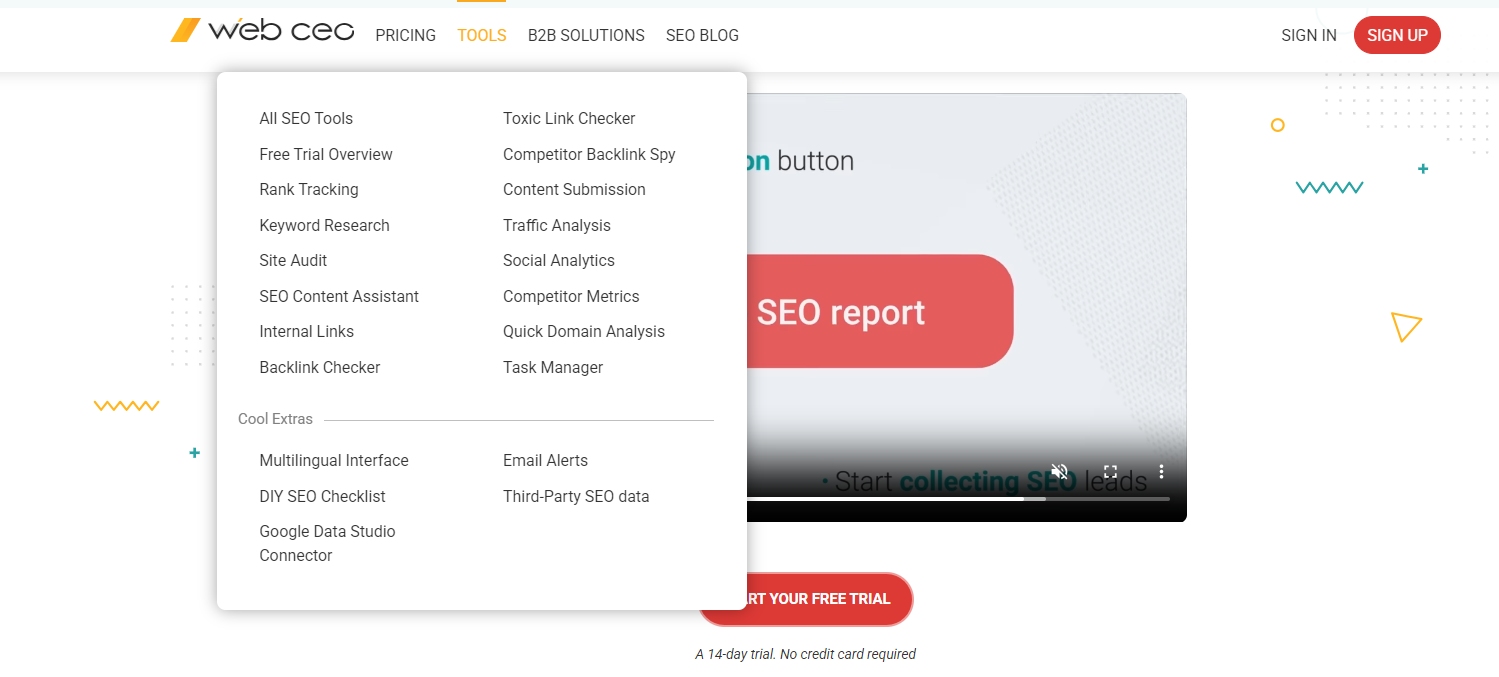The height and width of the screenshot is (677, 1499).
Task: Choose Traffic Analysis
Action: pos(557,226)
